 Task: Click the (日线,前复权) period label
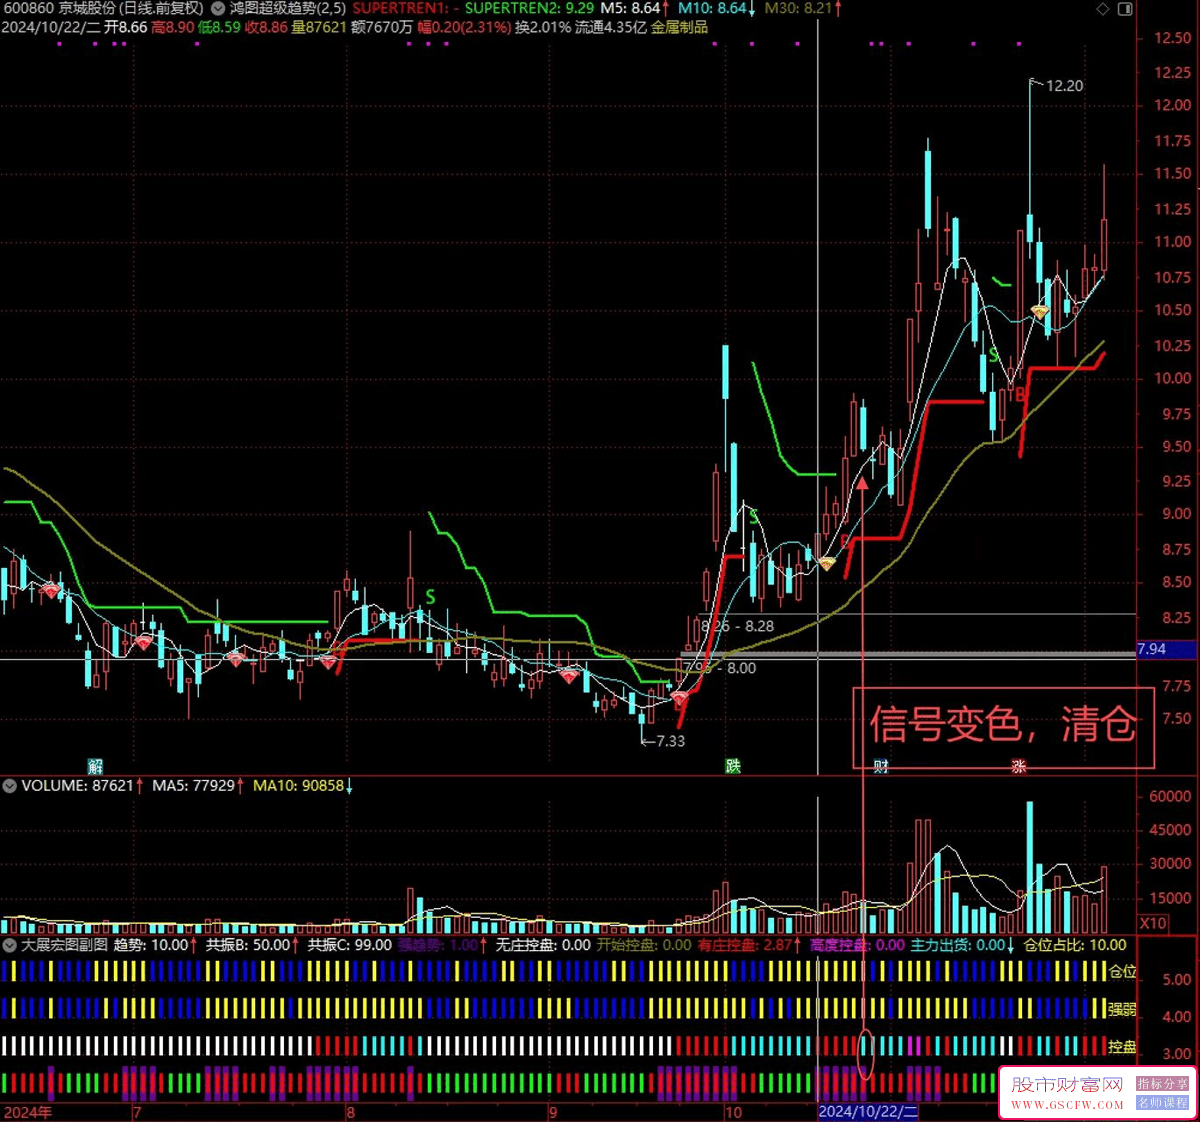[x=162, y=8]
